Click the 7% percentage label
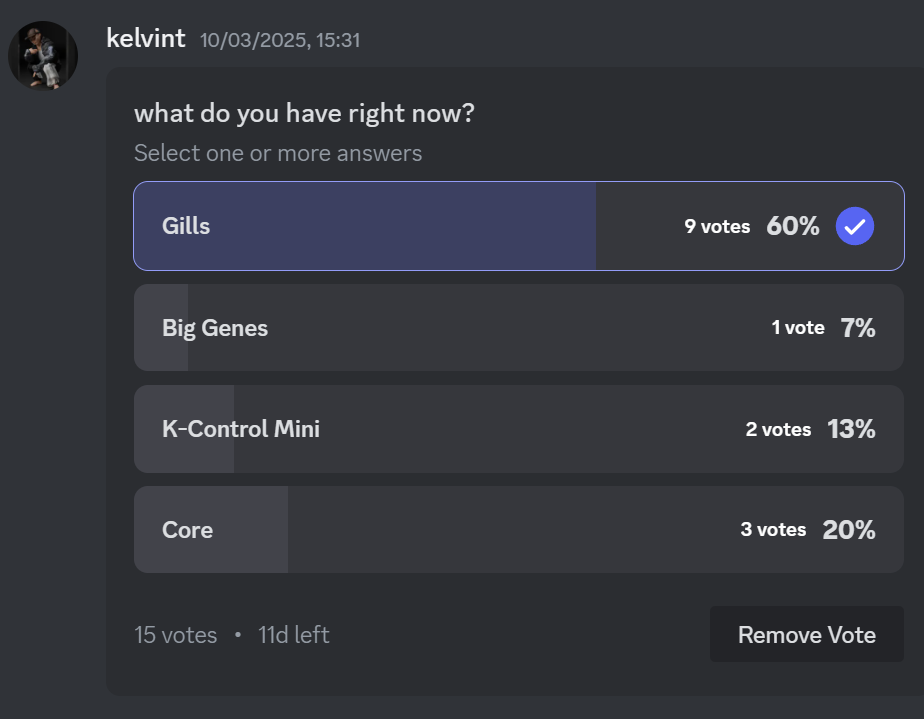The image size is (924, 719). (x=858, y=328)
